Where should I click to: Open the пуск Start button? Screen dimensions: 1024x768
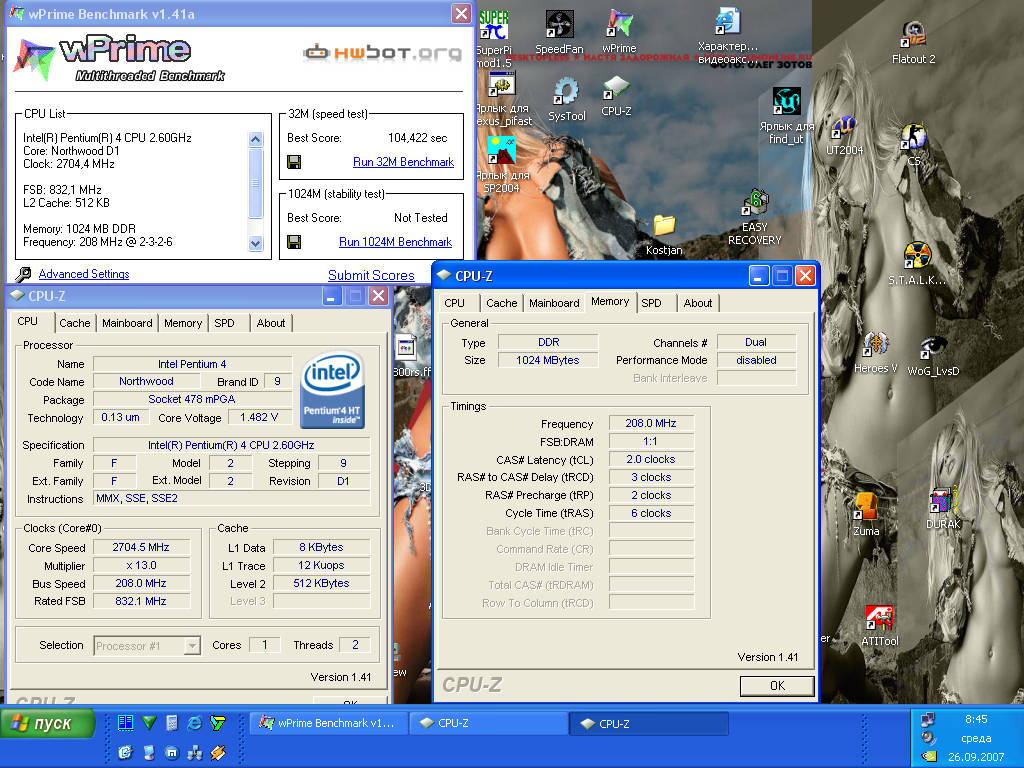pyautogui.click(x=48, y=724)
